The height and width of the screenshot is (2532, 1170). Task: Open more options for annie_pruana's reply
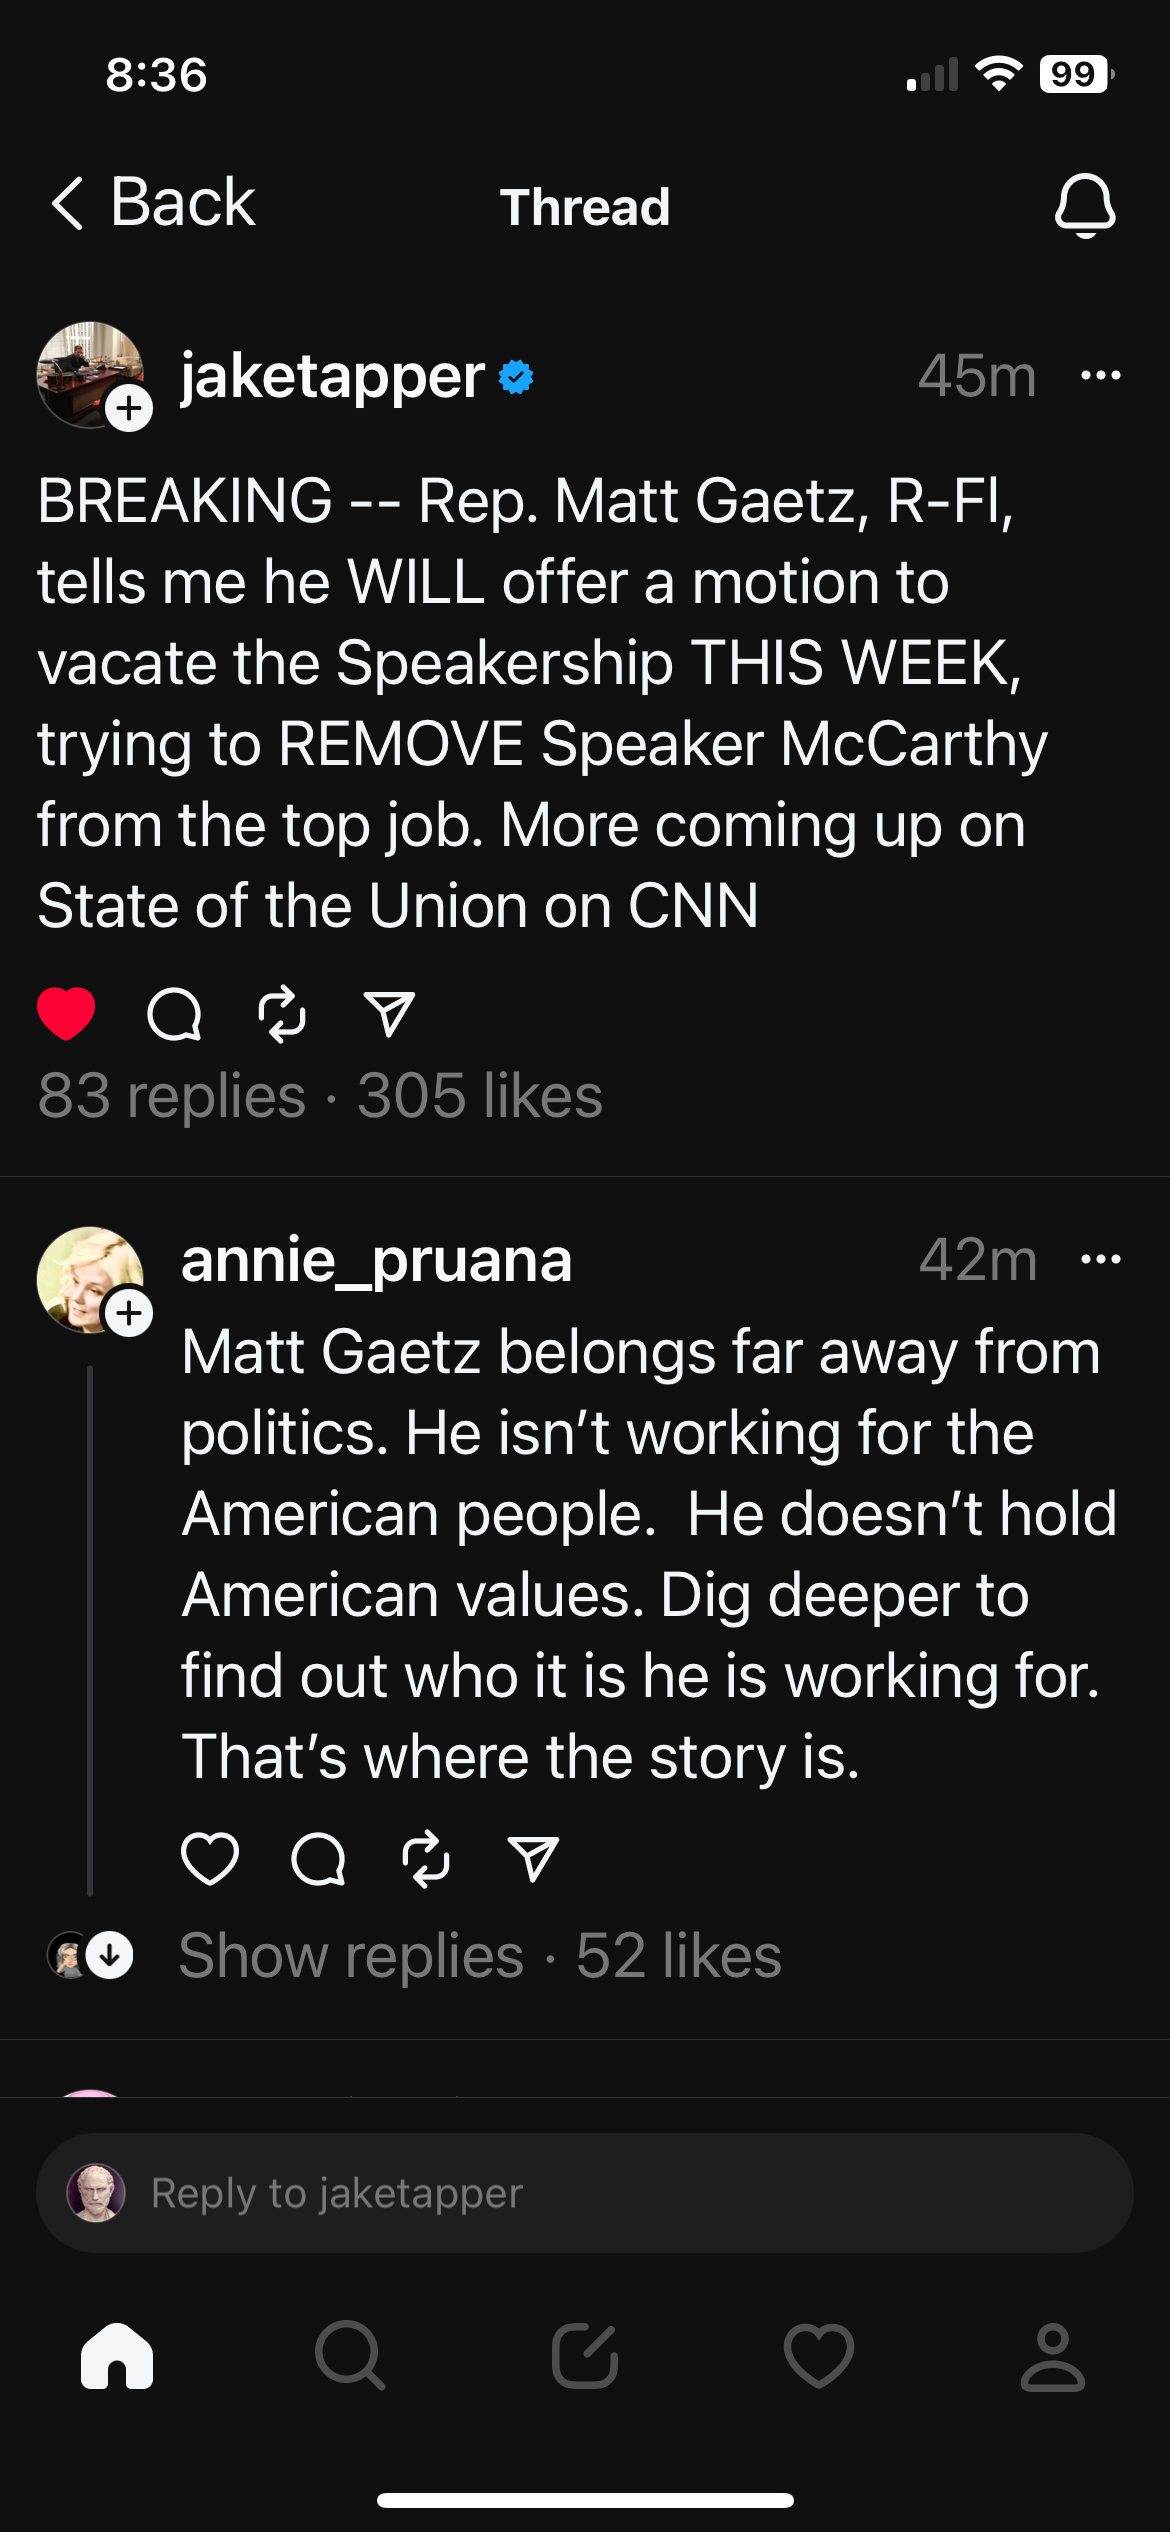click(x=1101, y=1259)
